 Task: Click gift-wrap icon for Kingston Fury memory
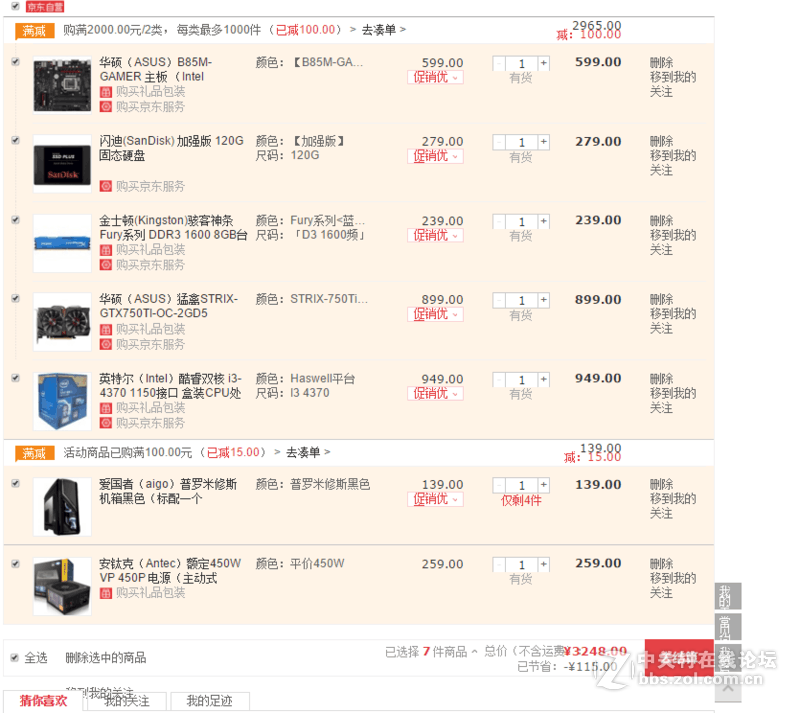[x=106, y=250]
